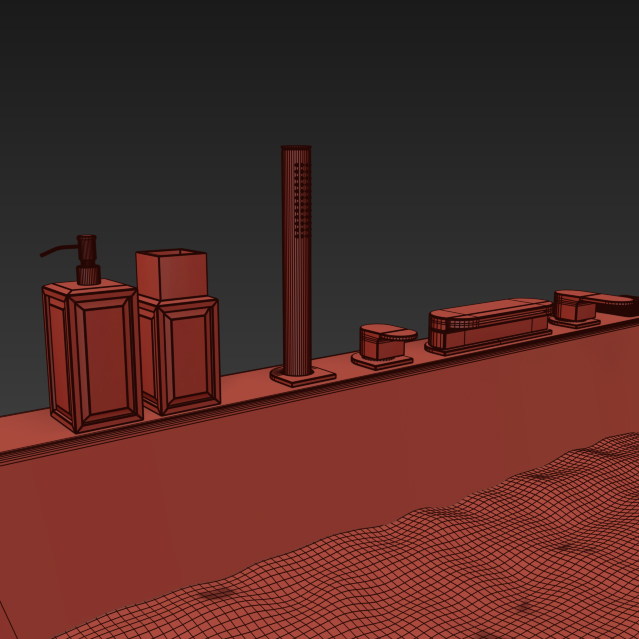Click the soap dispenser front inset panel
Screen dimensions: 639x639
pyautogui.click(x=103, y=360)
